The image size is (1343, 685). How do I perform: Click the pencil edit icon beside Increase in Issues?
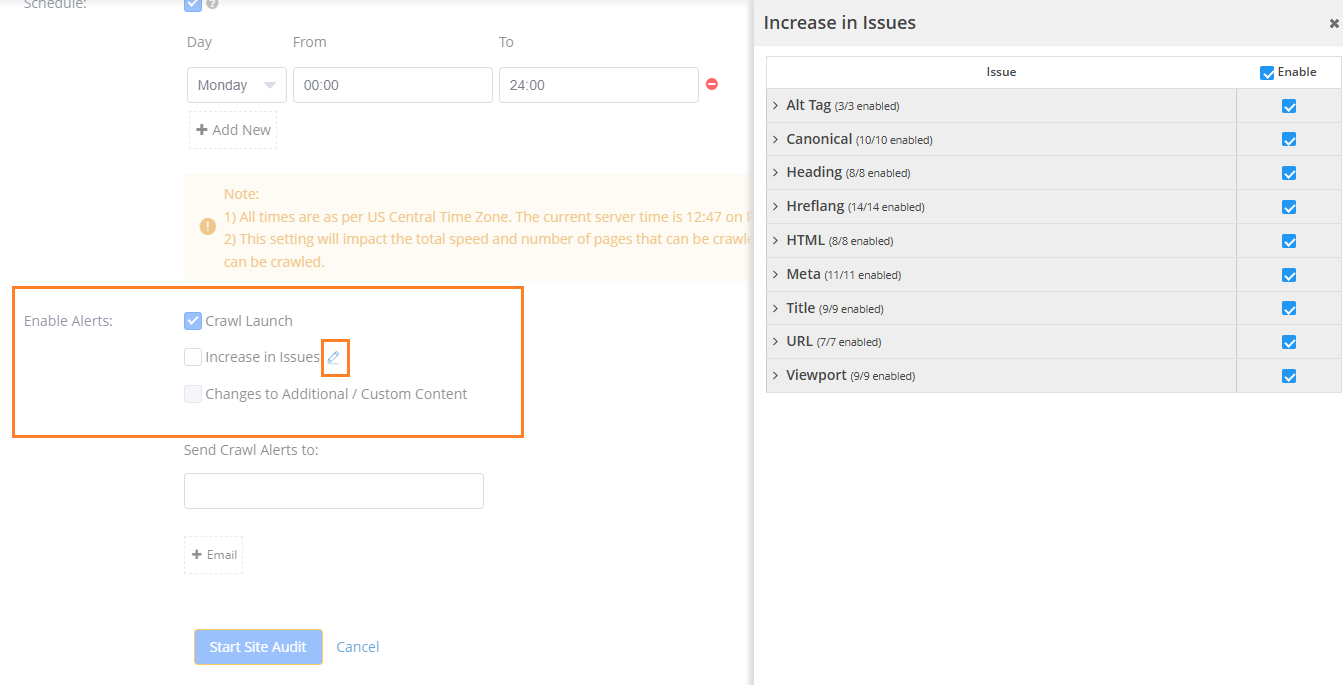point(334,357)
